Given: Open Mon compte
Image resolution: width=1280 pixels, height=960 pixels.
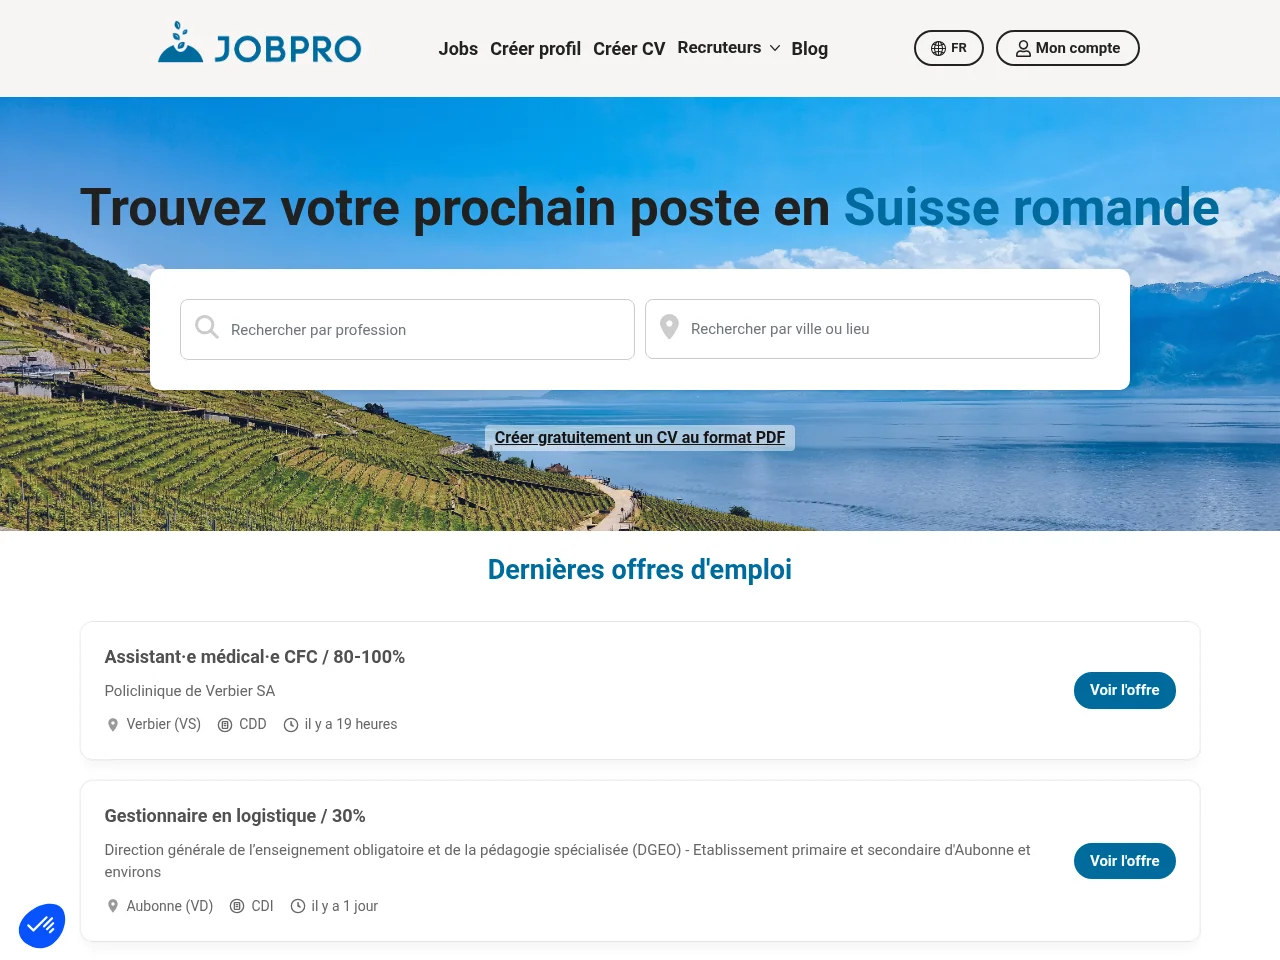Looking at the screenshot, I should pyautogui.click(x=1068, y=48).
